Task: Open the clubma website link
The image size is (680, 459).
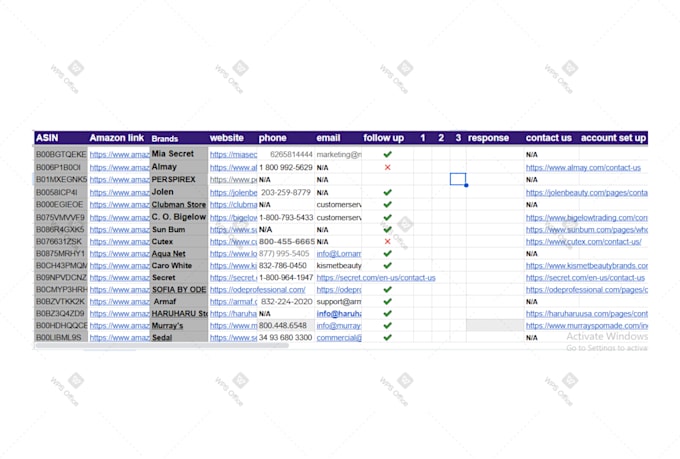Action: click(233, 204)
